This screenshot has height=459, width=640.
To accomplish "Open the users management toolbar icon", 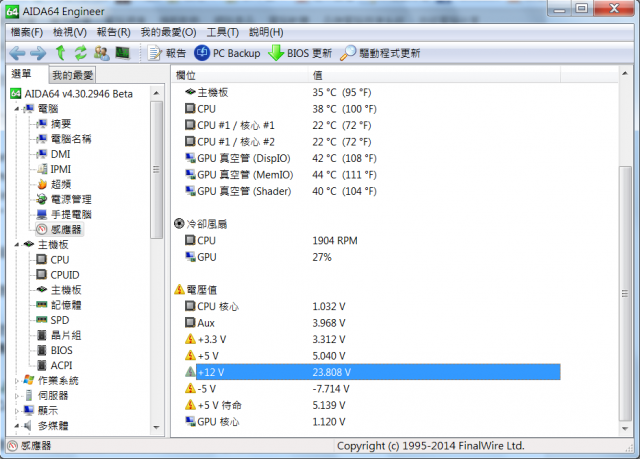I will [102, 53].
